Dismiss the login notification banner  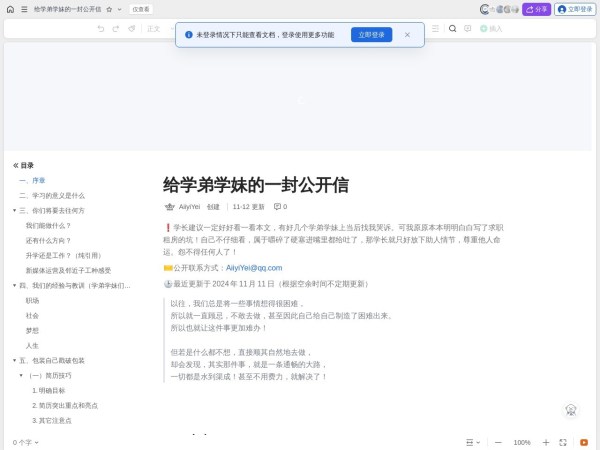tap(407, 34)
